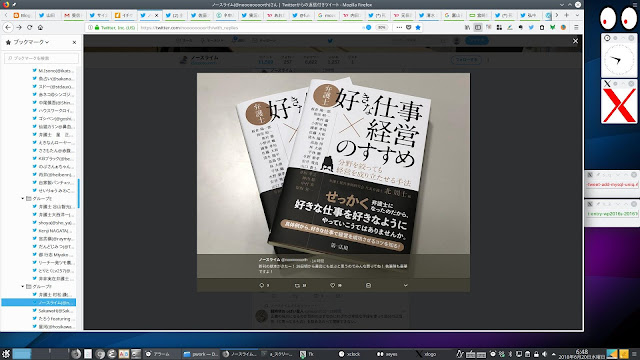Open the たろう featuring bookmark
This screenshot has width=640, height=360.
click(53, 318)
